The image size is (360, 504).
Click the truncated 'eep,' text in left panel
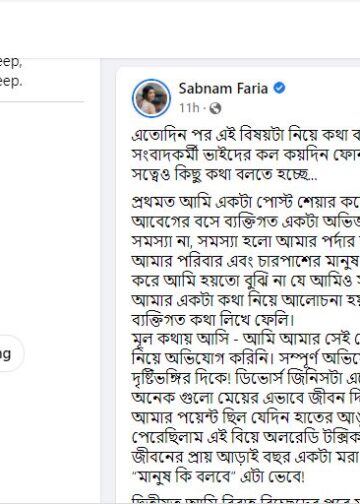pos(11,63)
